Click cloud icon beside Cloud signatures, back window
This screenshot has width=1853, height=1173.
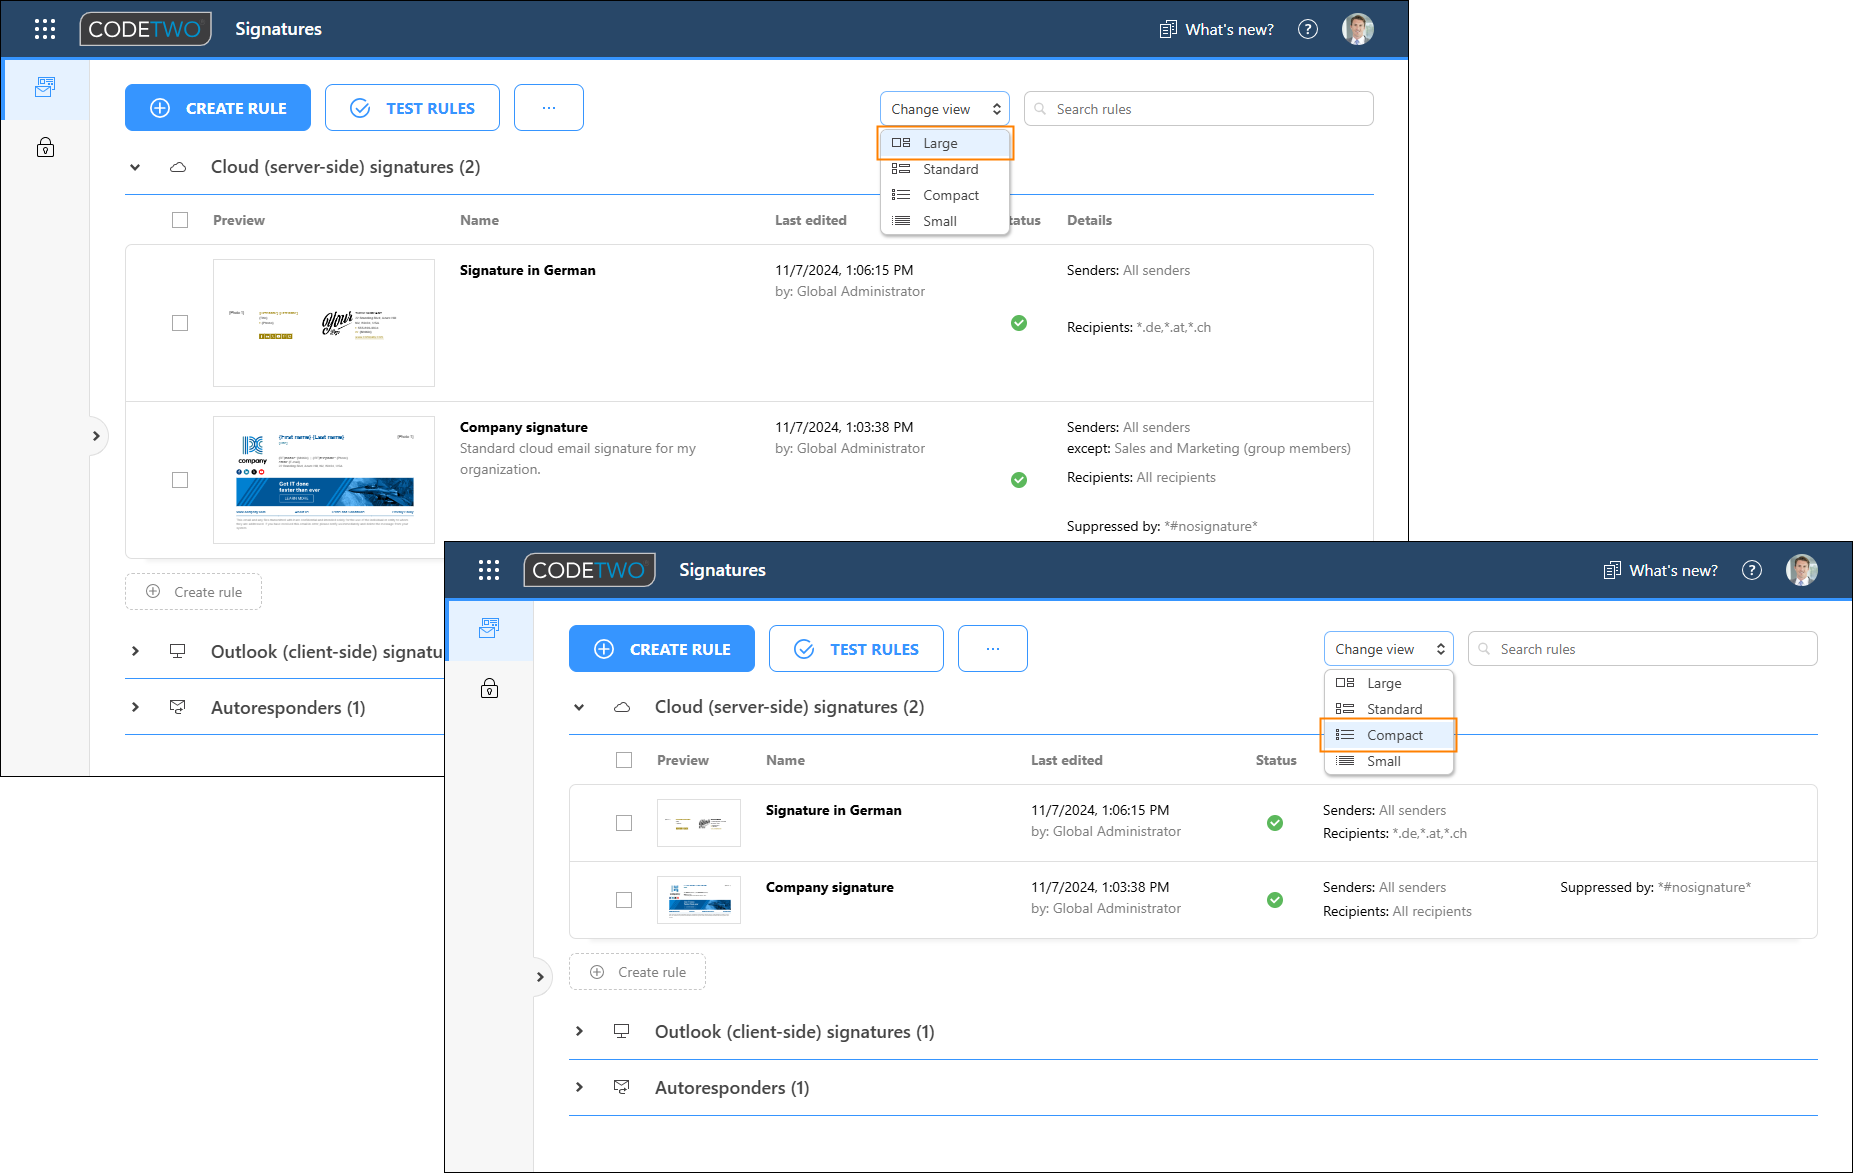178,167
